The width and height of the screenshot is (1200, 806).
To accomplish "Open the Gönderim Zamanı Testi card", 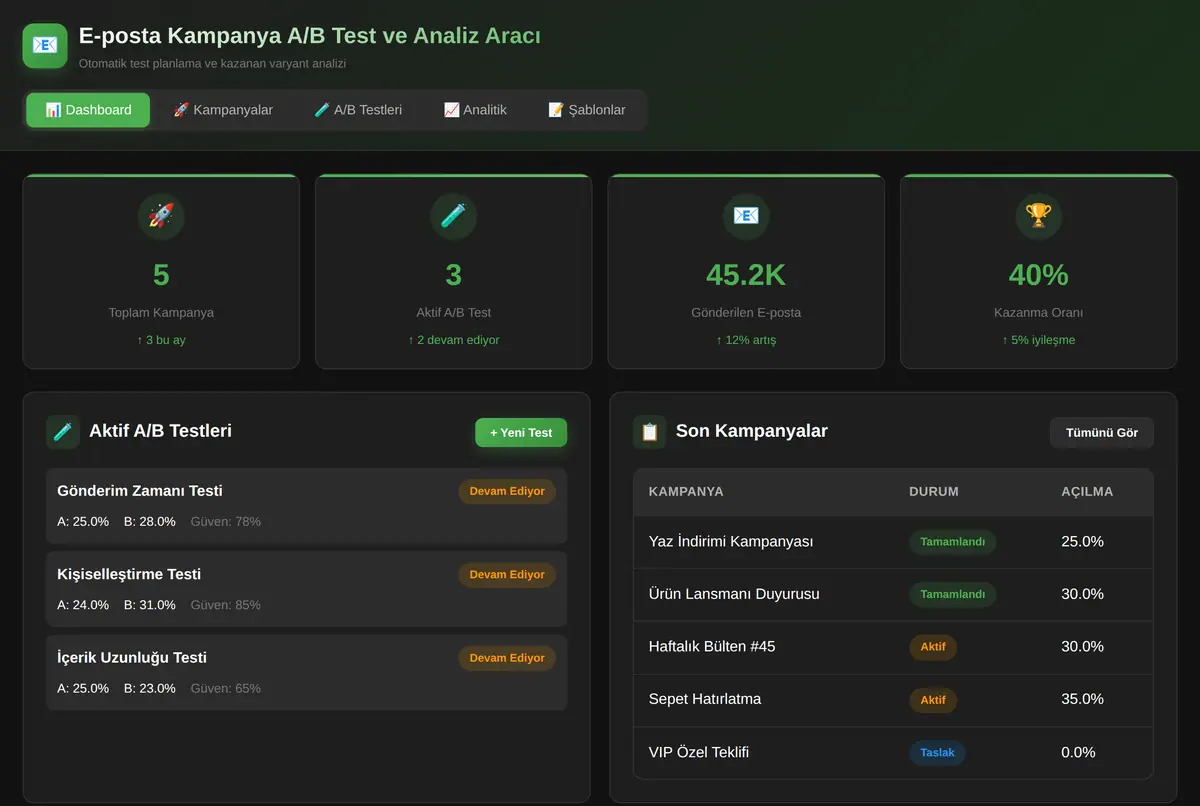I will 306,506.
